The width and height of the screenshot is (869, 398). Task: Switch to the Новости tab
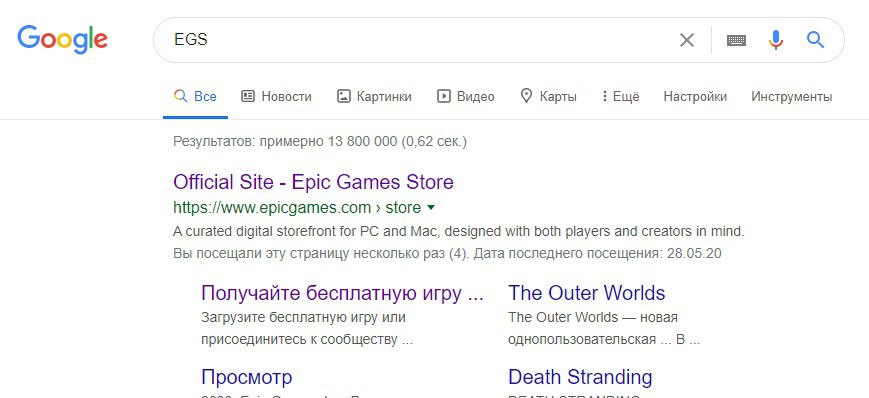point(276,96)
